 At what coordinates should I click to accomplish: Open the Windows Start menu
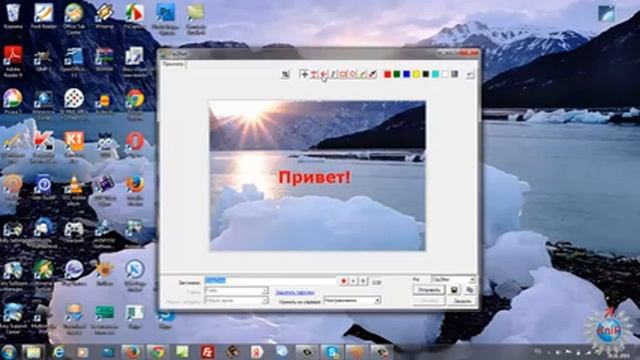[8, 352]
